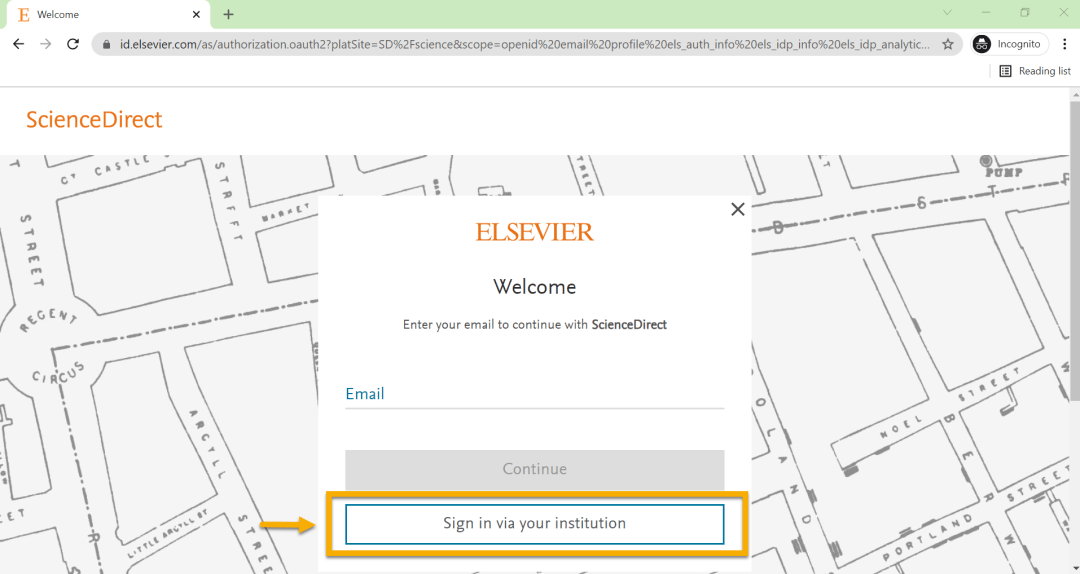Open the Incognito profile indicator

pyautogui.click(x=1007, y=44)
